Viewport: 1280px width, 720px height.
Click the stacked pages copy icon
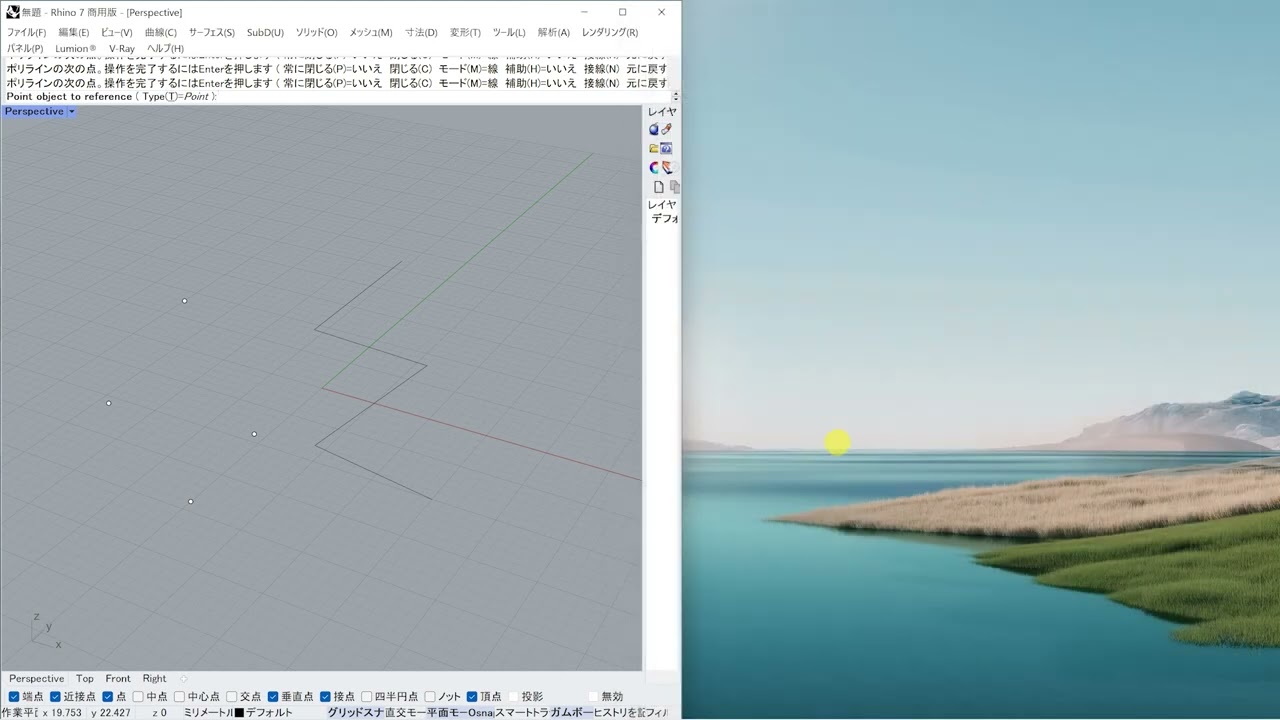(x=674, y=187)
